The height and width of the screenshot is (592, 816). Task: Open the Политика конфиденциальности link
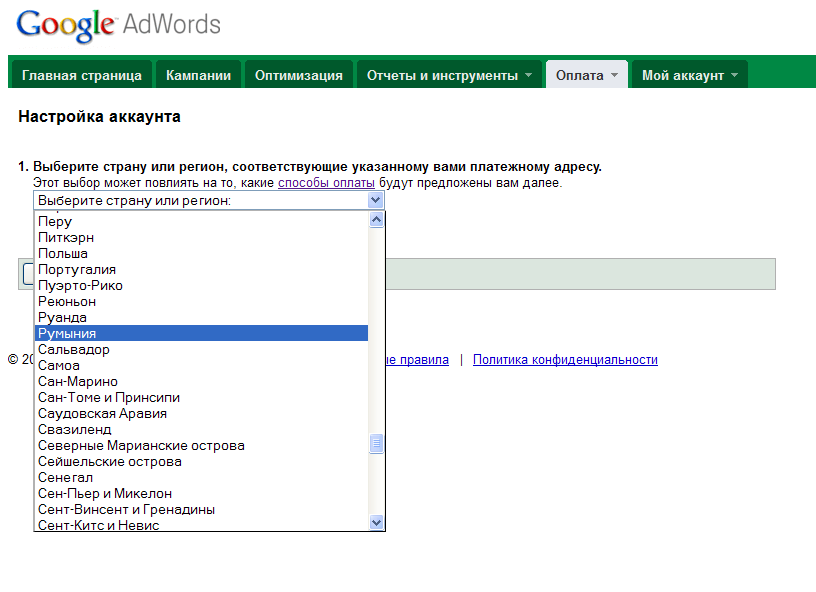tap(565, 360)
